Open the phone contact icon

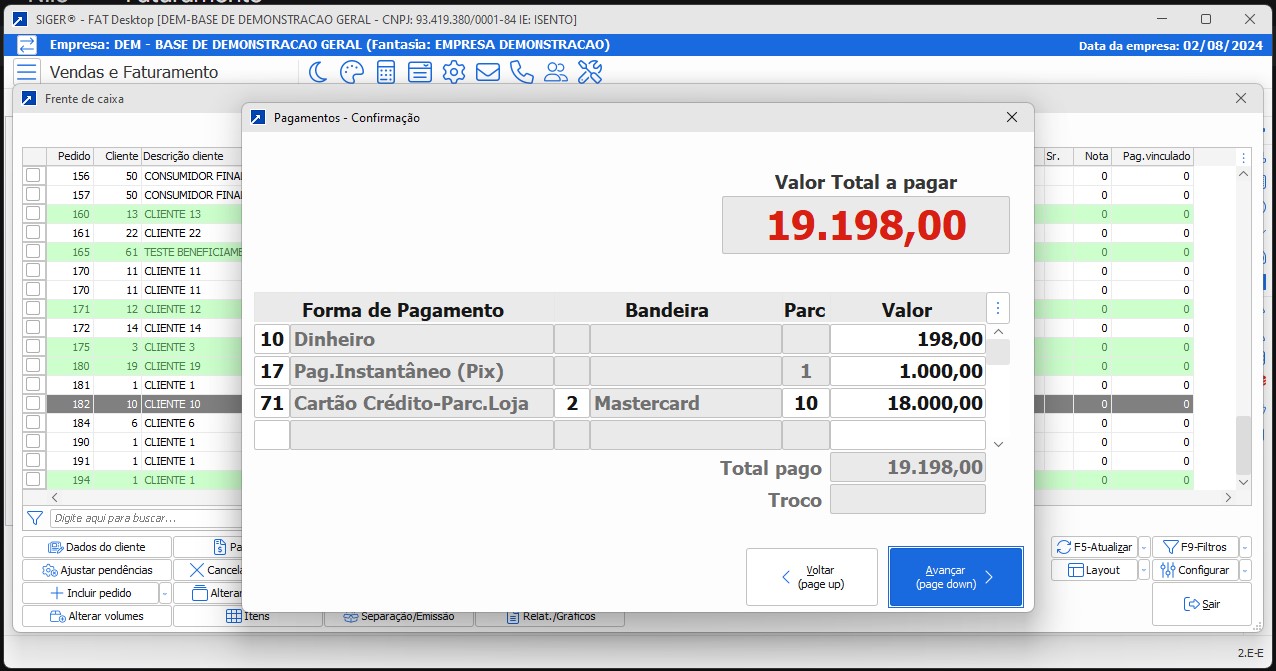(522, 72)
